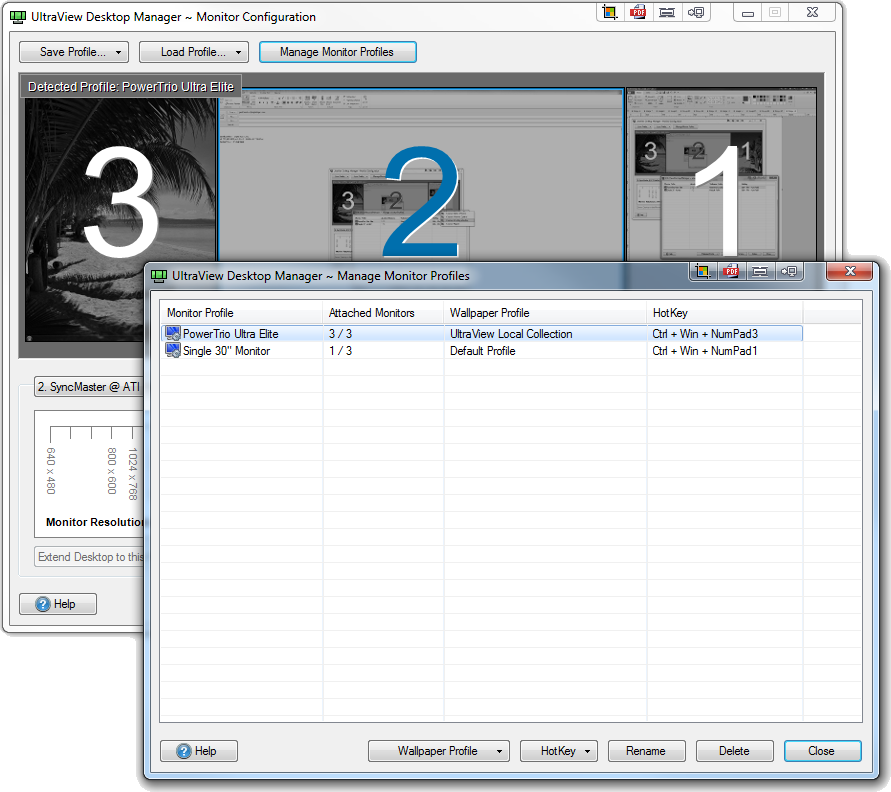The width and height of the screenshot is (891, 792).
Task: Click the 640 x 480 mark on resolution slider
Action: (x=51, y=470)
